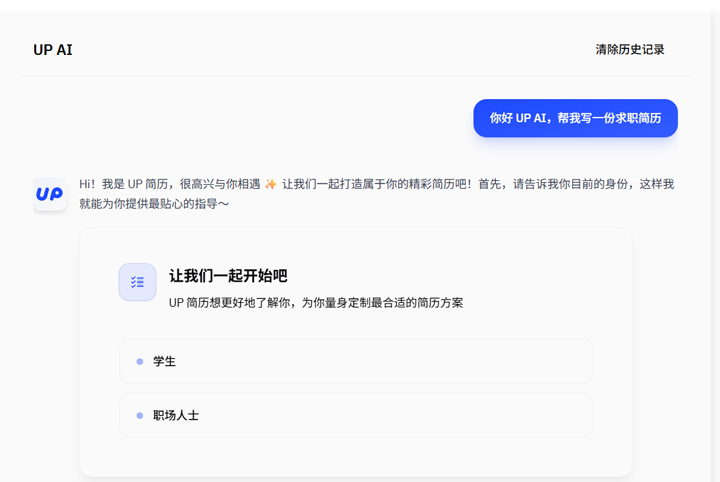Viewport: 720px width, 482px height.
Task: Click the UP logo avatar icon
Action: point(50,194)
